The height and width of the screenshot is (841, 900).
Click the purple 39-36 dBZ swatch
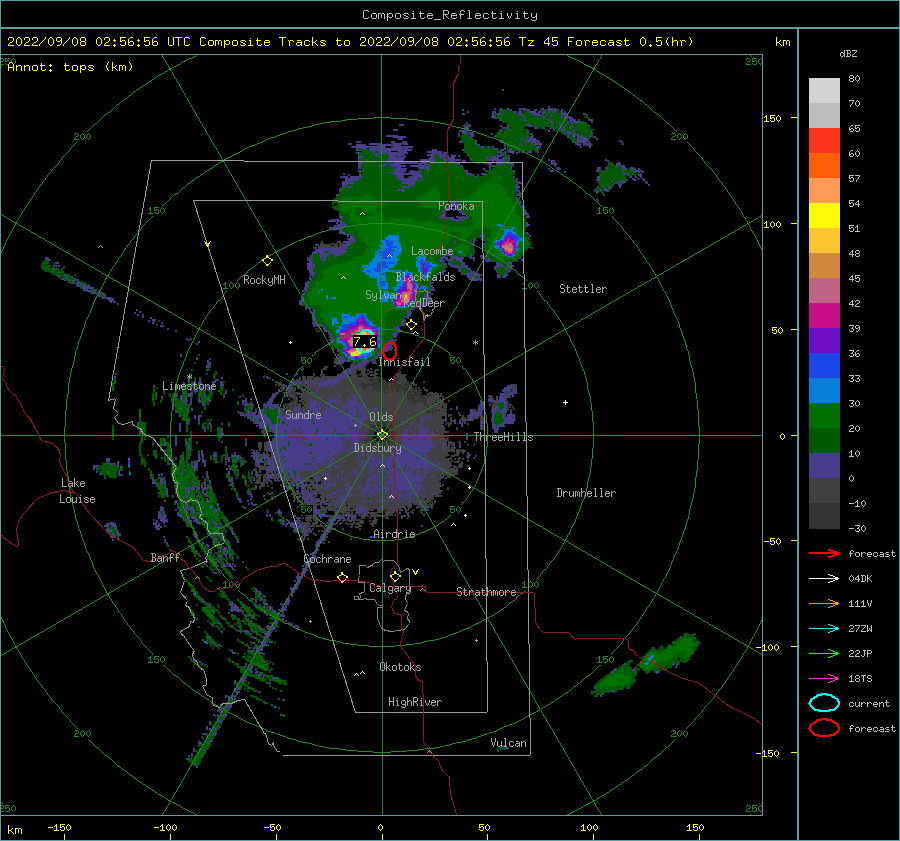(824, 340)
